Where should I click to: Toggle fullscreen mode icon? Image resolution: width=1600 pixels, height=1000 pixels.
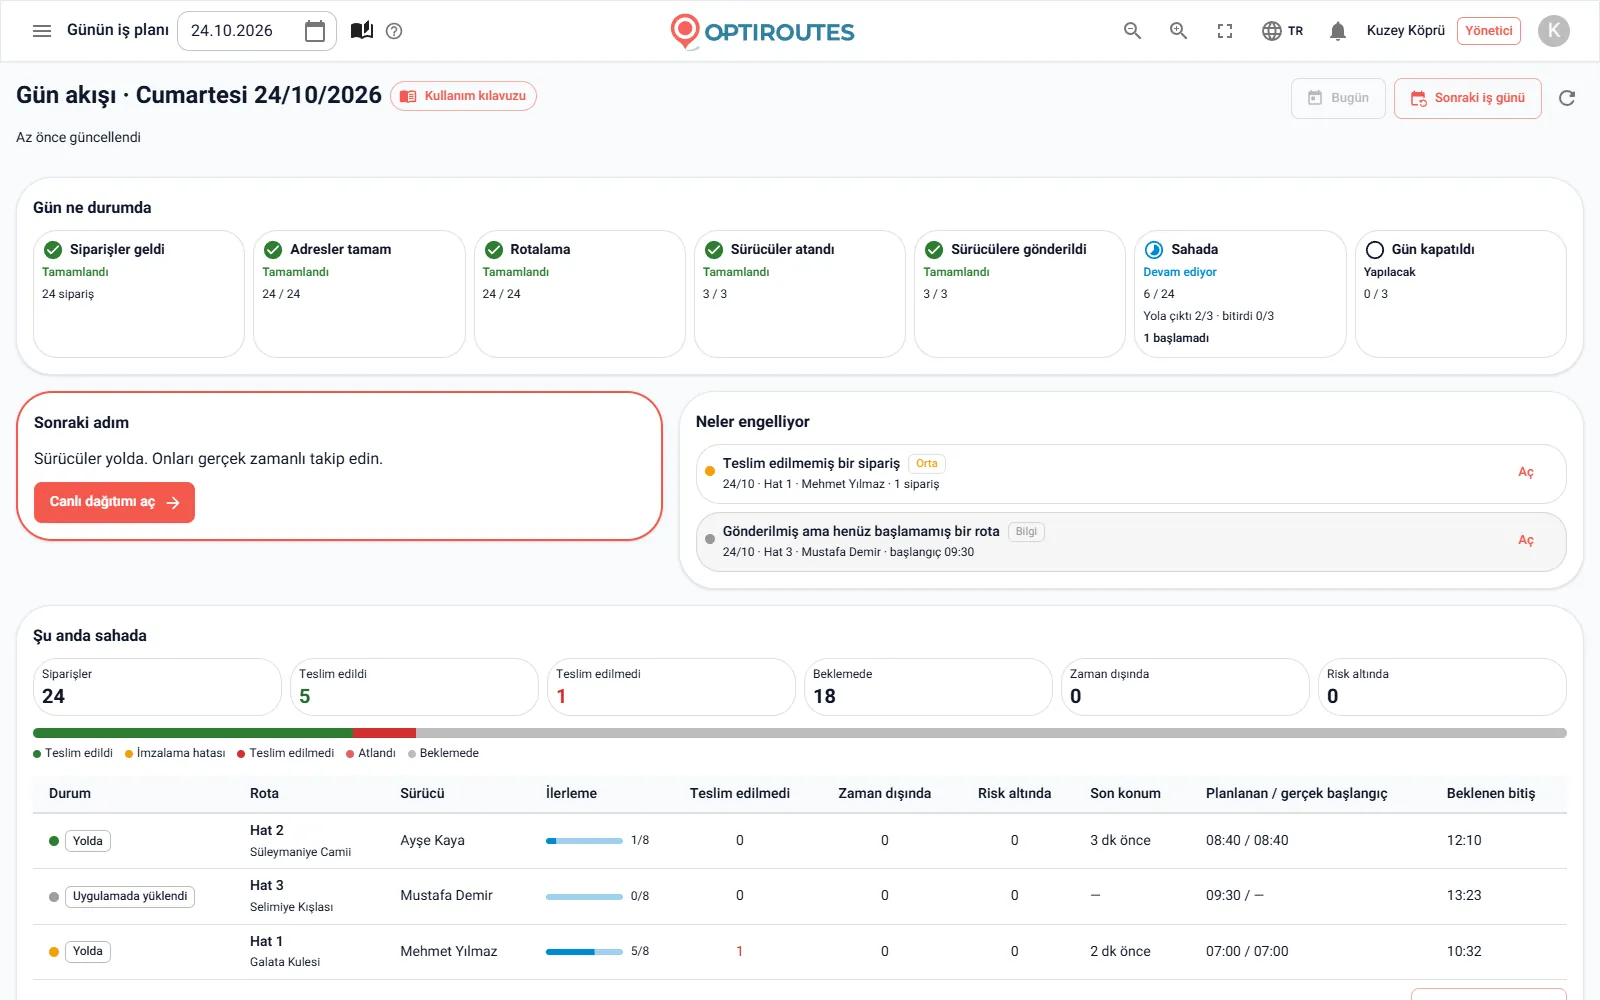tap(1225, 31)
